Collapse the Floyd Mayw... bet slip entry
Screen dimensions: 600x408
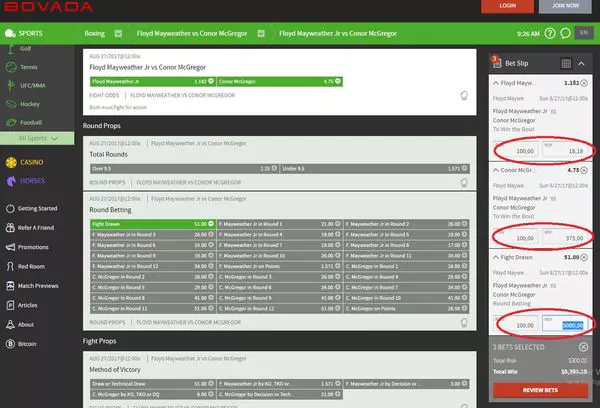tap(496, 83)
